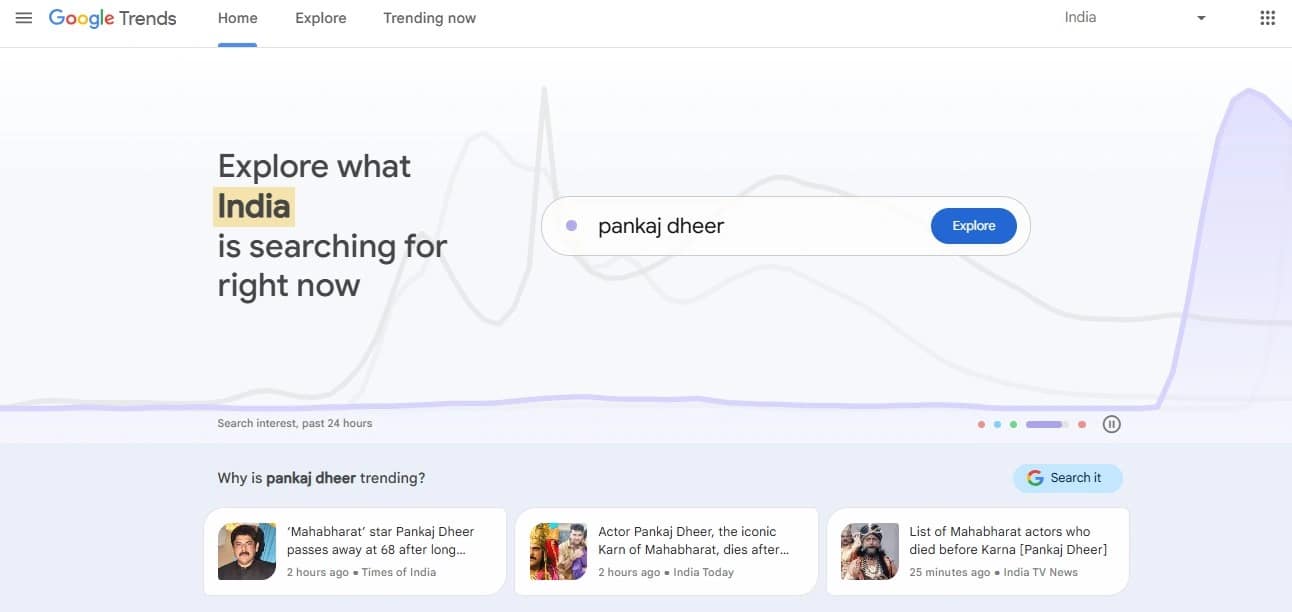Click the Times of India article thumbnail
1292x612 pixels.
tap(246, 551)
